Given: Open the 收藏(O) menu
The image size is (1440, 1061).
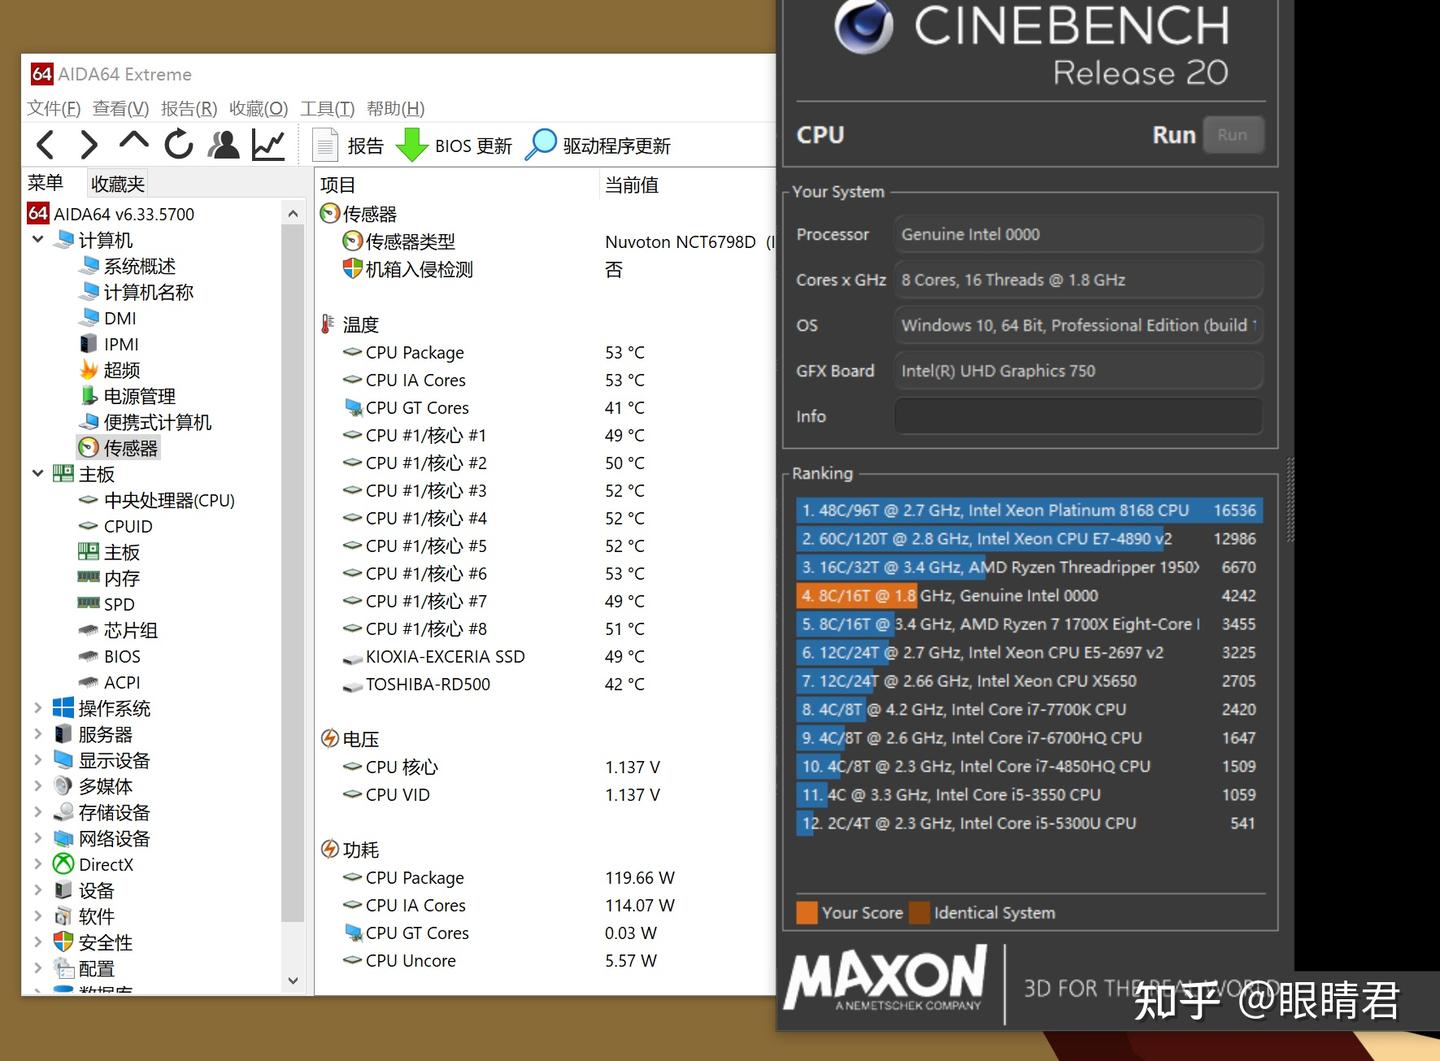Looking at the screenshot, I should click(x=258, y=108).
